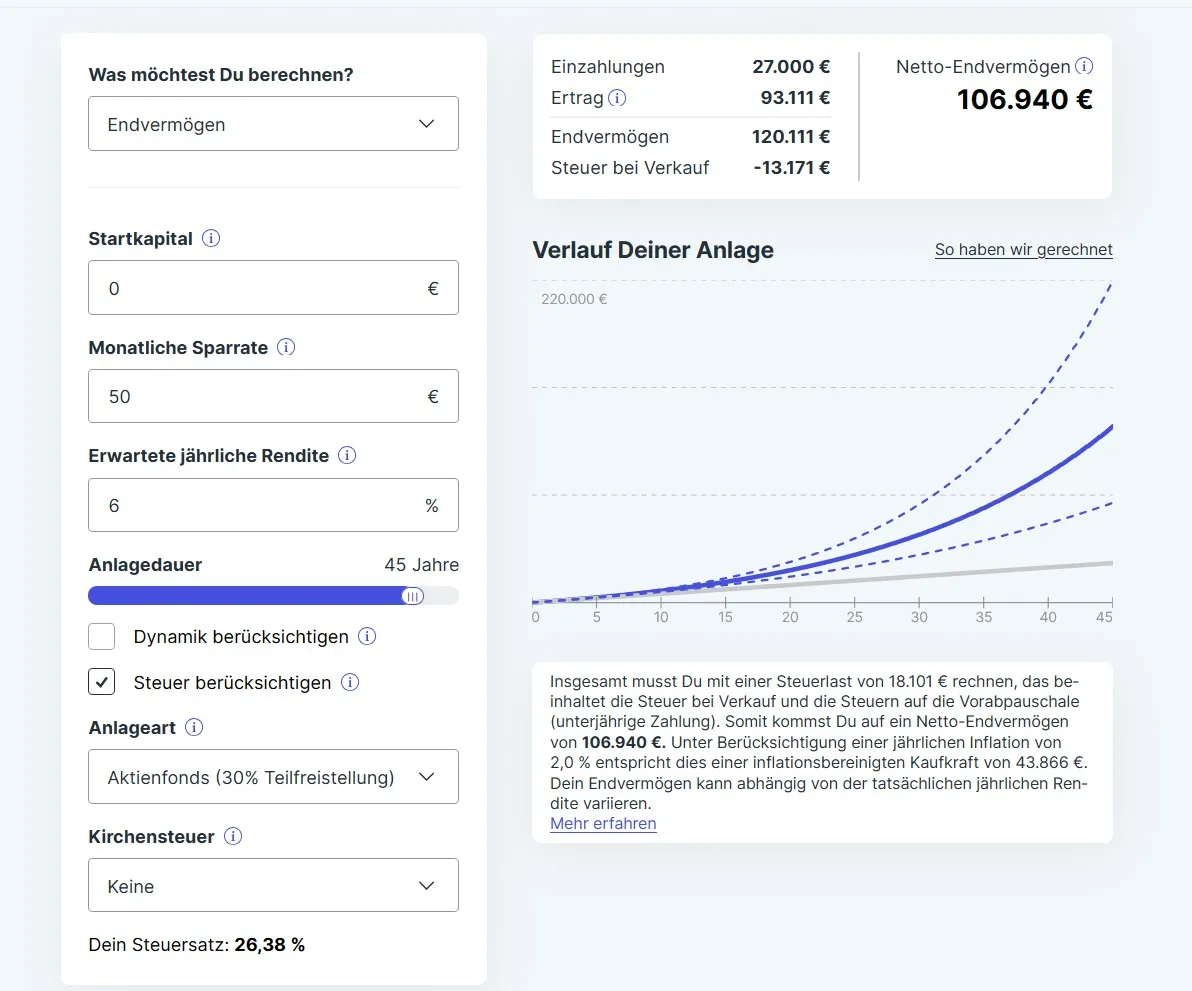Open the Endvermögen calculation type dropdown
Image resolution: width=1192 pixels, height=991 pixels.
[x=273, y=124]
